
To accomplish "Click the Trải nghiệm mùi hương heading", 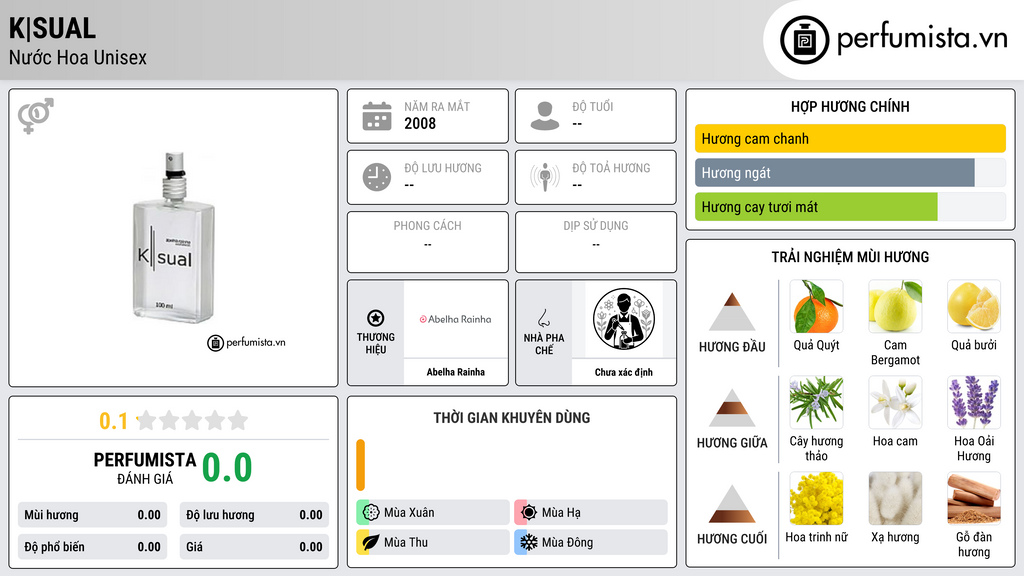I will pyautogui.click(x=850, y=257).
